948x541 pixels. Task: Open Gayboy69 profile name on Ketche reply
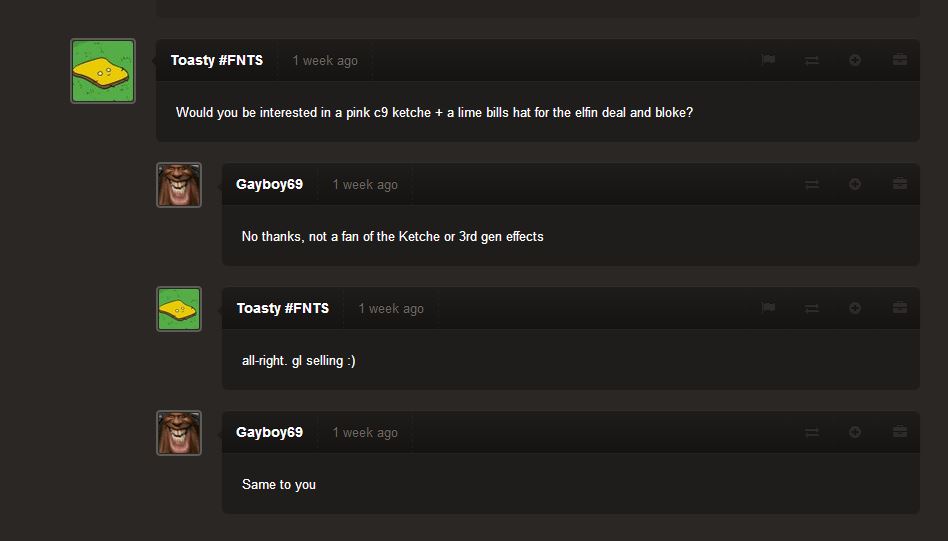coord(269,184)
